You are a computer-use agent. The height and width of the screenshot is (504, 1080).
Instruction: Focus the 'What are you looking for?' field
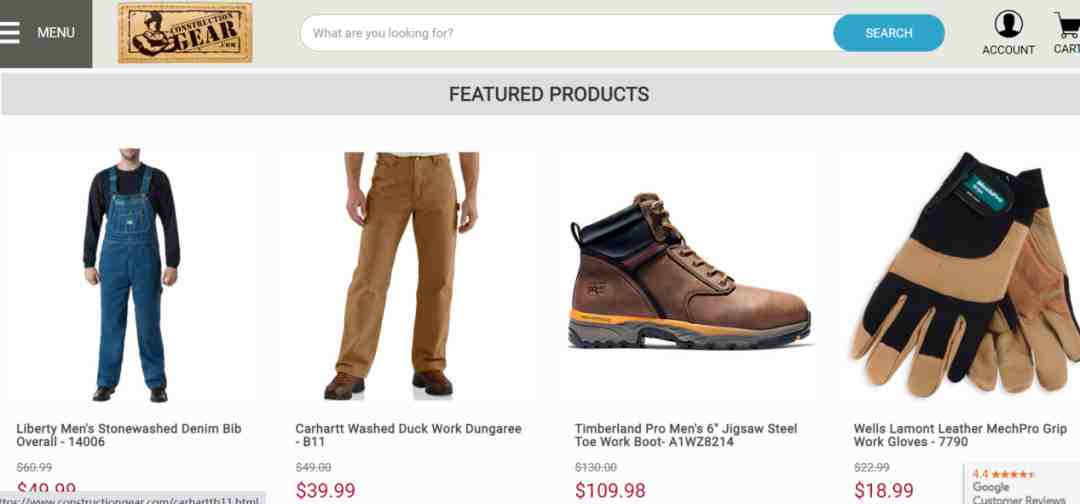click(x=567, y=33)
